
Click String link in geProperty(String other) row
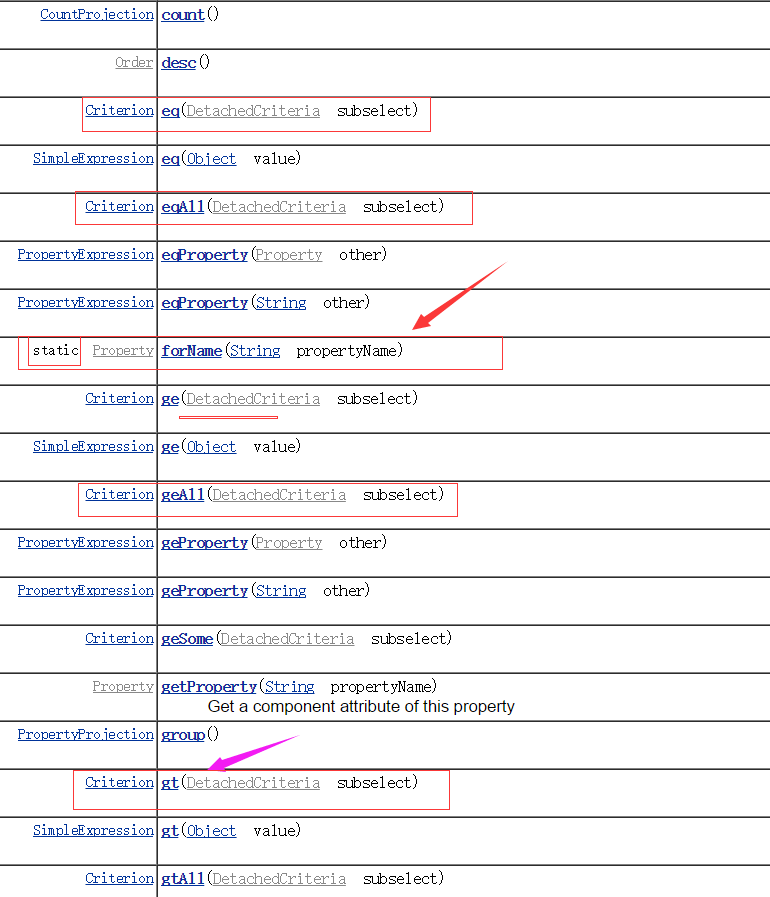[x=280, y=591]
